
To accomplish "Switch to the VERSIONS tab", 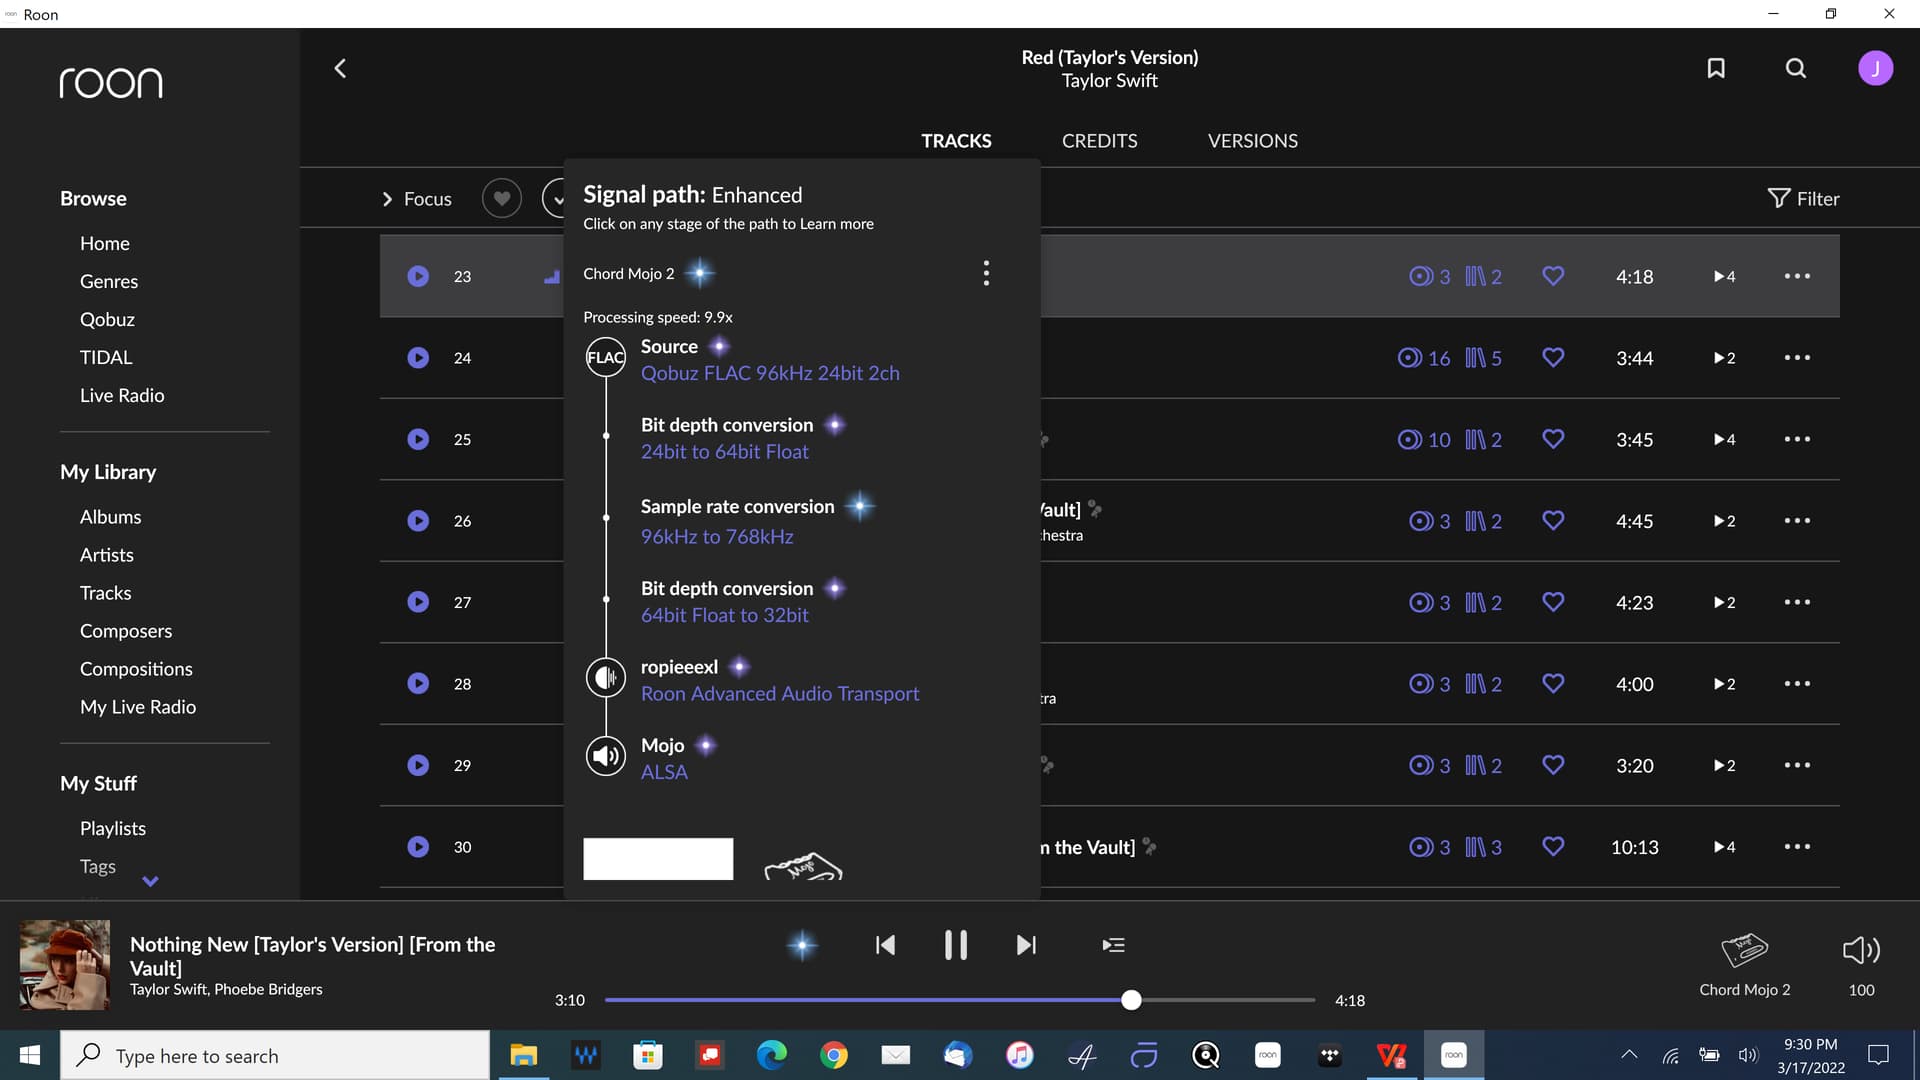I will 1252,141.
